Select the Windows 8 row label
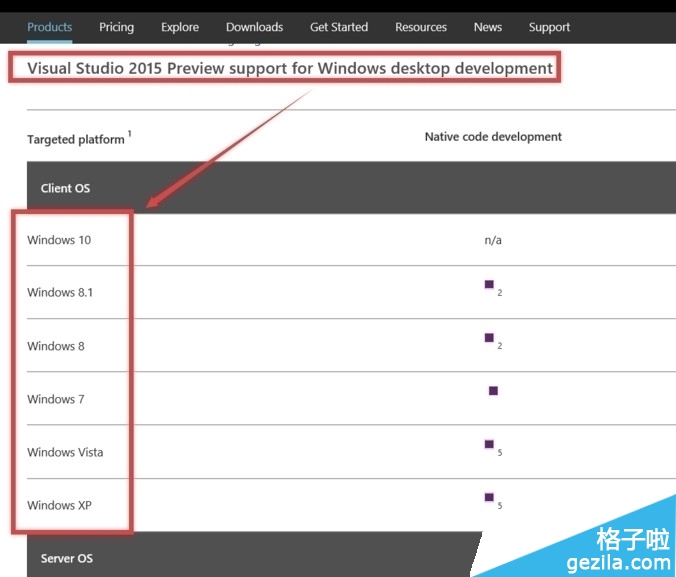This screenshot has width=676, height=577. pyautogui.click(x=56, y=346)
